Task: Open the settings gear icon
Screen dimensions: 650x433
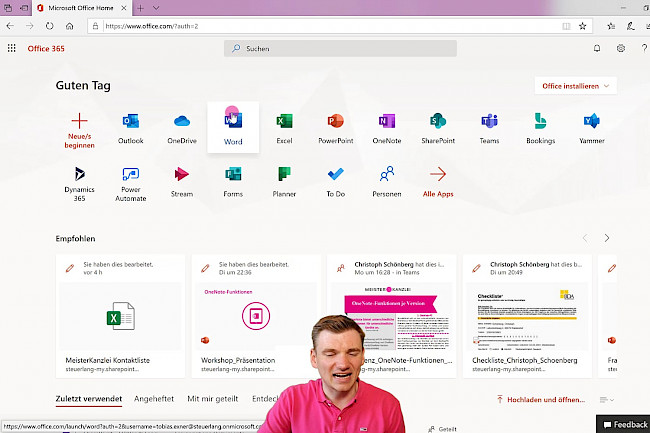Action: [x=621, y=48]
